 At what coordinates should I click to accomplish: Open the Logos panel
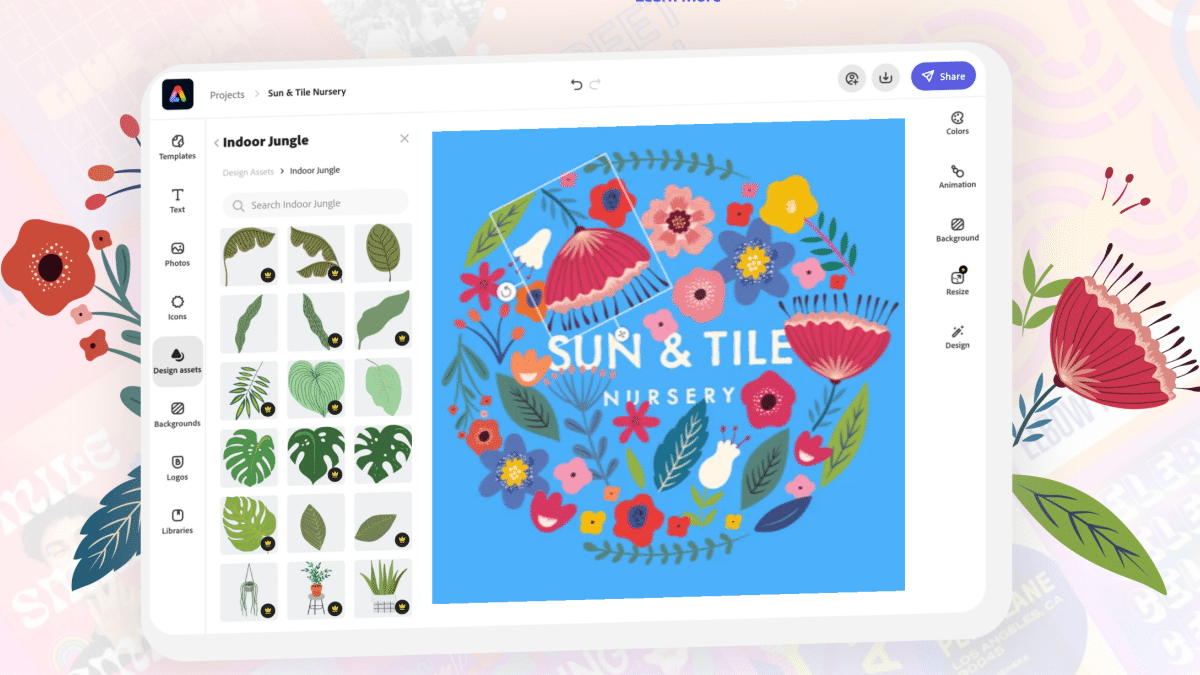click(177, 468)
